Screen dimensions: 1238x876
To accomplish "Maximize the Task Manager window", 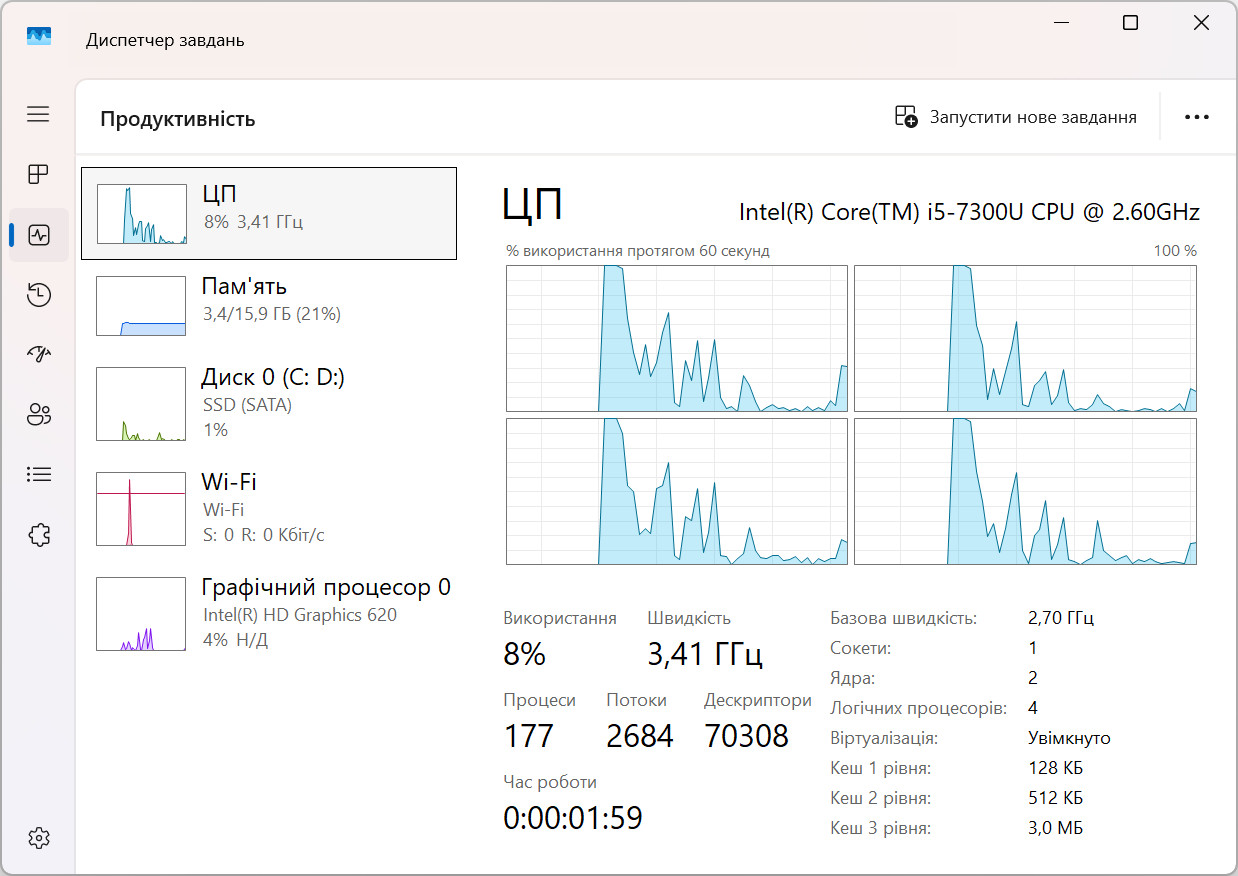I will (1130, 23).
